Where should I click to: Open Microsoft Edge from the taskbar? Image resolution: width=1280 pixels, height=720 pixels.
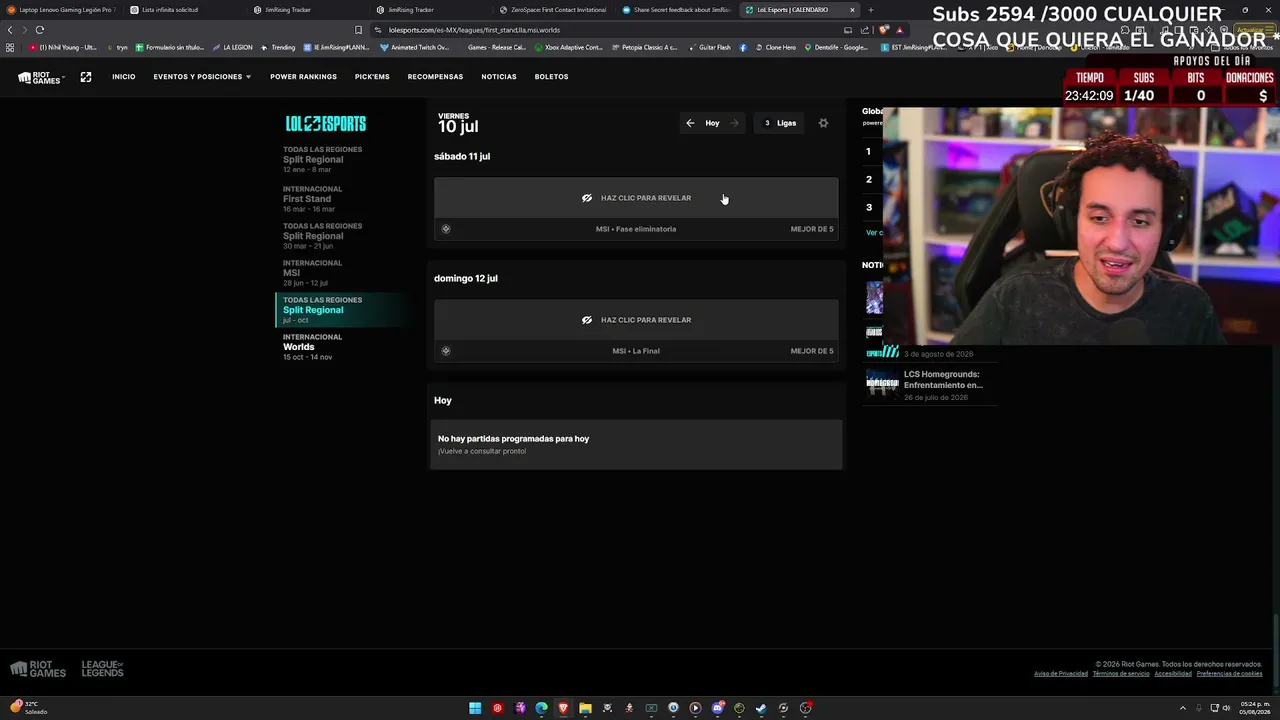pos(541,708)
